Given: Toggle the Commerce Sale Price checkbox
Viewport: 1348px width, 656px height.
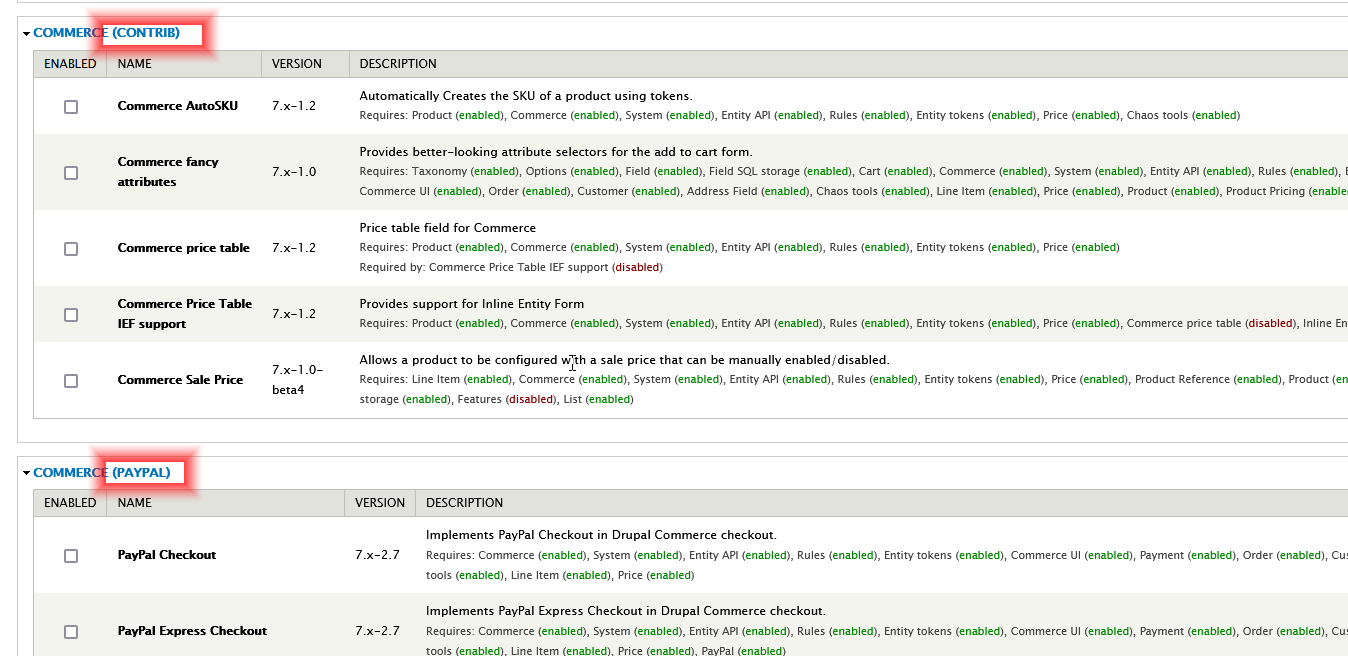Looking at the screenshot, I should [x=71, y=380].
